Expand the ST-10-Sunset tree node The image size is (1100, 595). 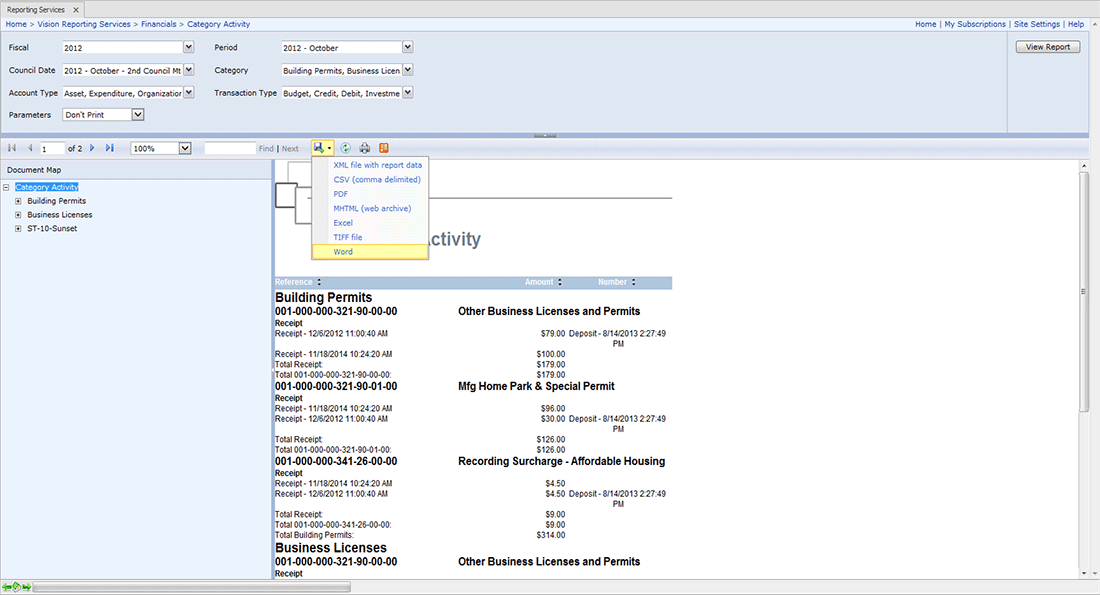[x=18, y=229]
